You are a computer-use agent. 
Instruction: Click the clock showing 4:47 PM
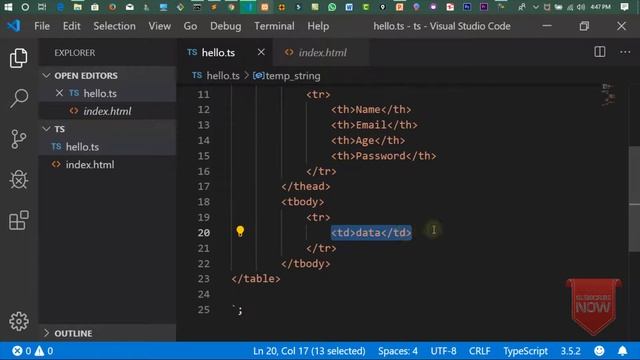click(600, 7)
